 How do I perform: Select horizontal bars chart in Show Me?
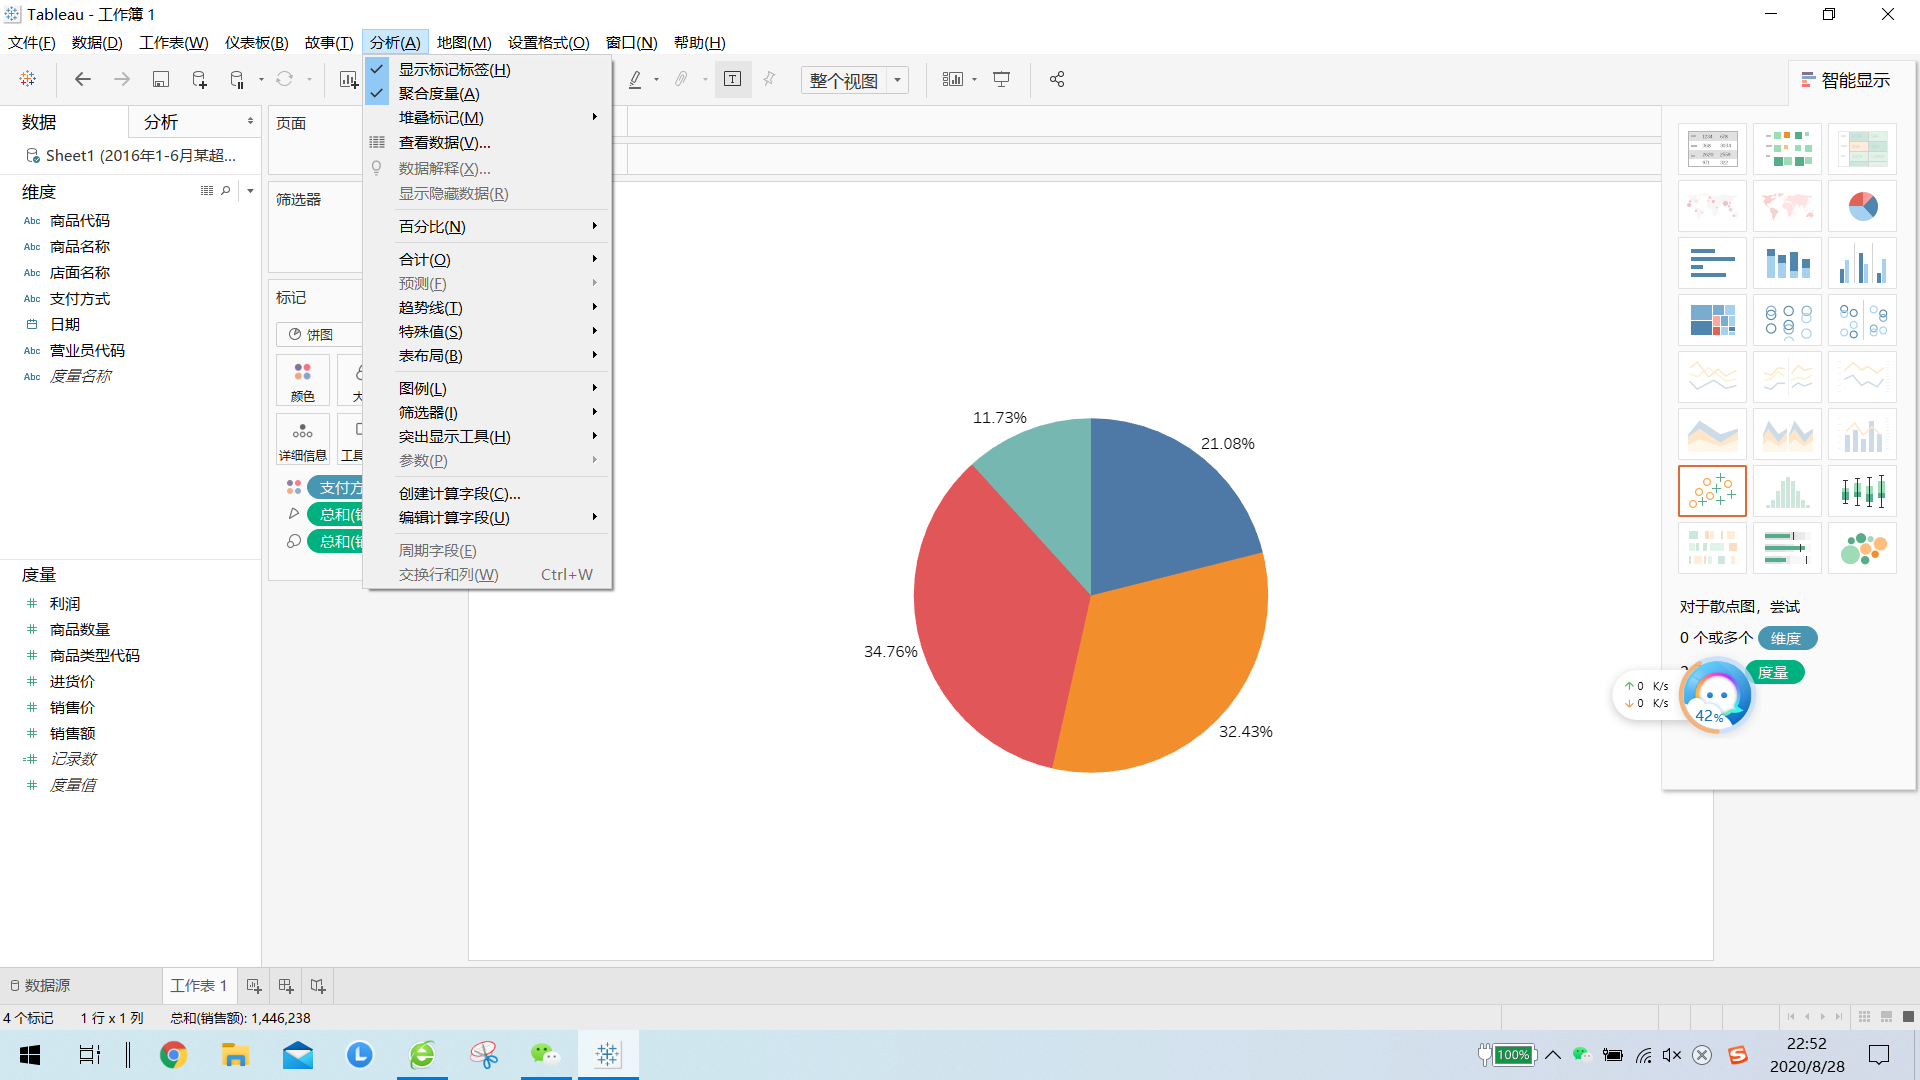pyautogui.click(x=1712, y=263)
